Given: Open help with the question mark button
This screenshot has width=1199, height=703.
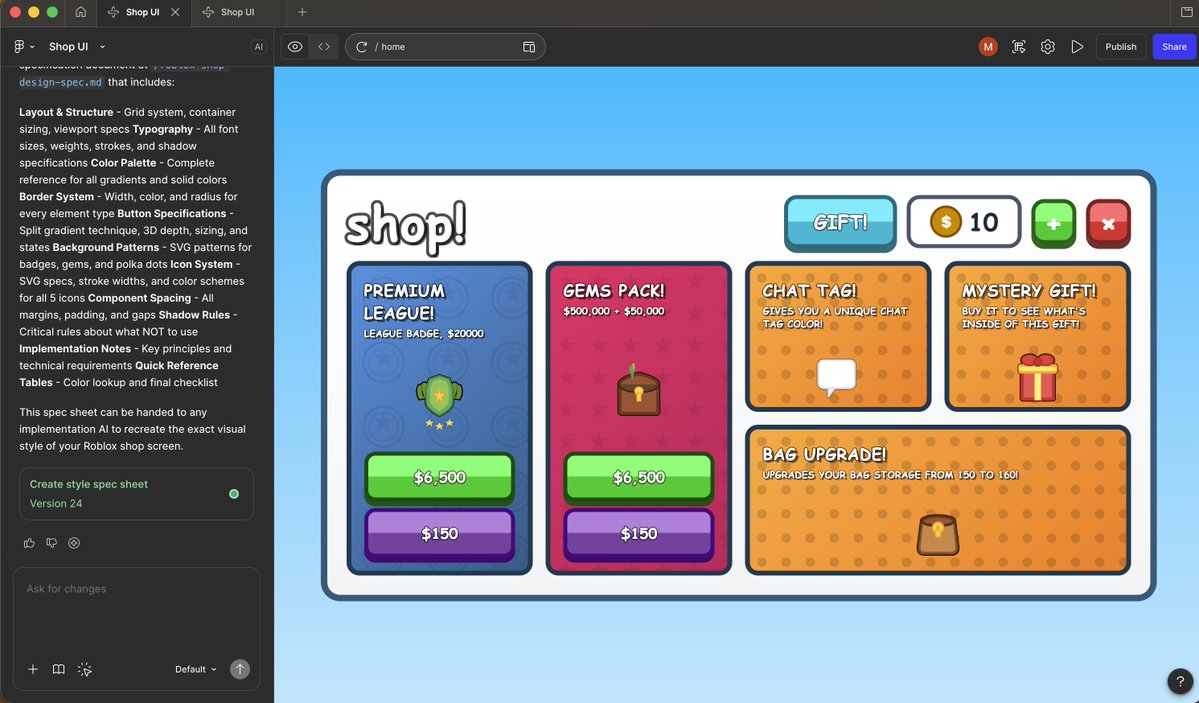Looking at the screenshot, I should (x=1180, y=681).
